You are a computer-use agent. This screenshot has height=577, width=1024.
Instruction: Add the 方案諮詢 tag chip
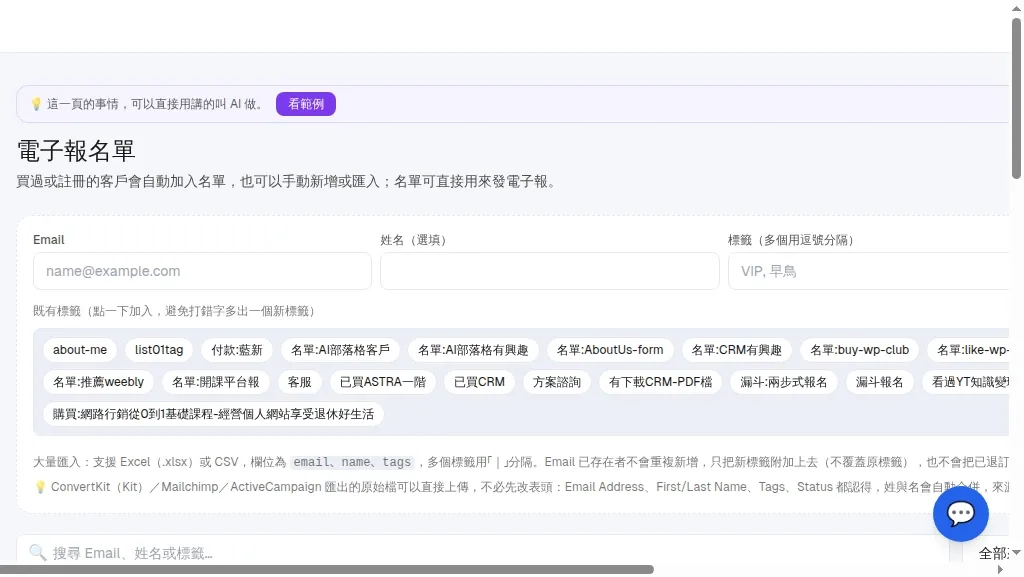tap(556, 382)
